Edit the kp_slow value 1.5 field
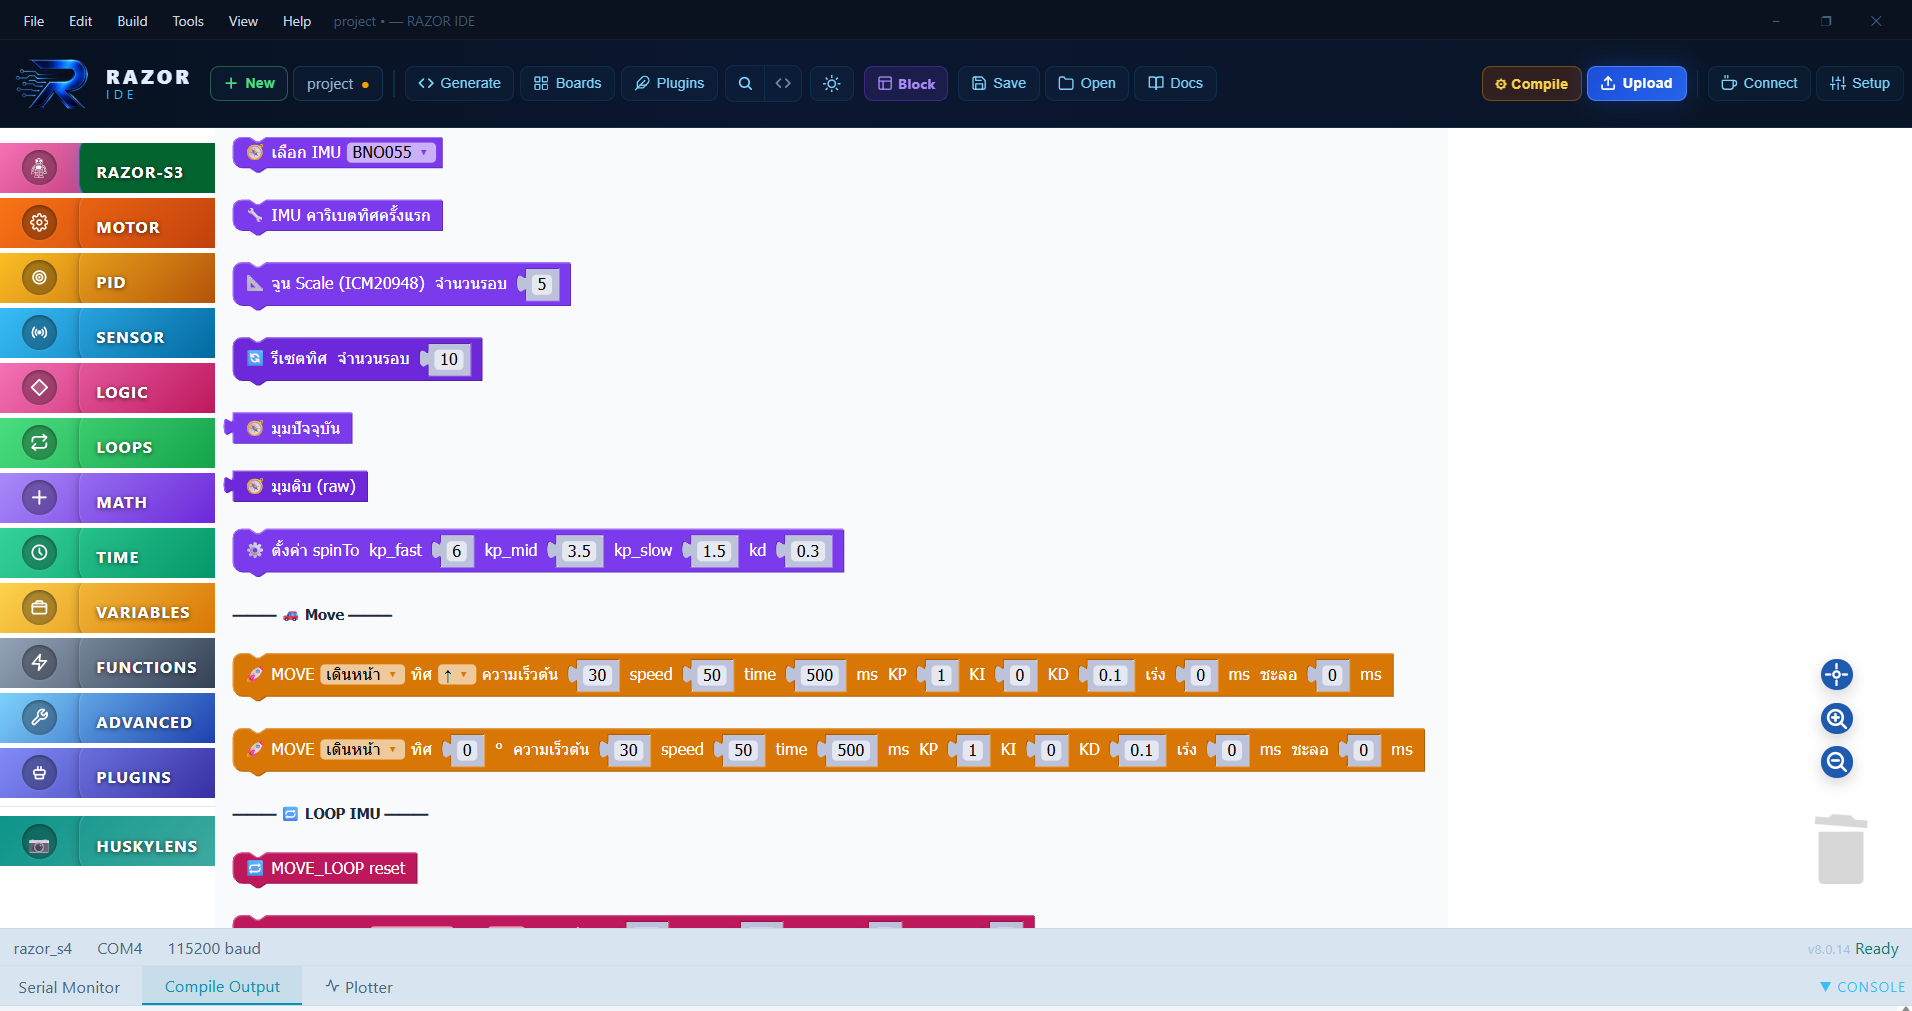This screenshot has height=1011, width=1912. tap(714, 551)
